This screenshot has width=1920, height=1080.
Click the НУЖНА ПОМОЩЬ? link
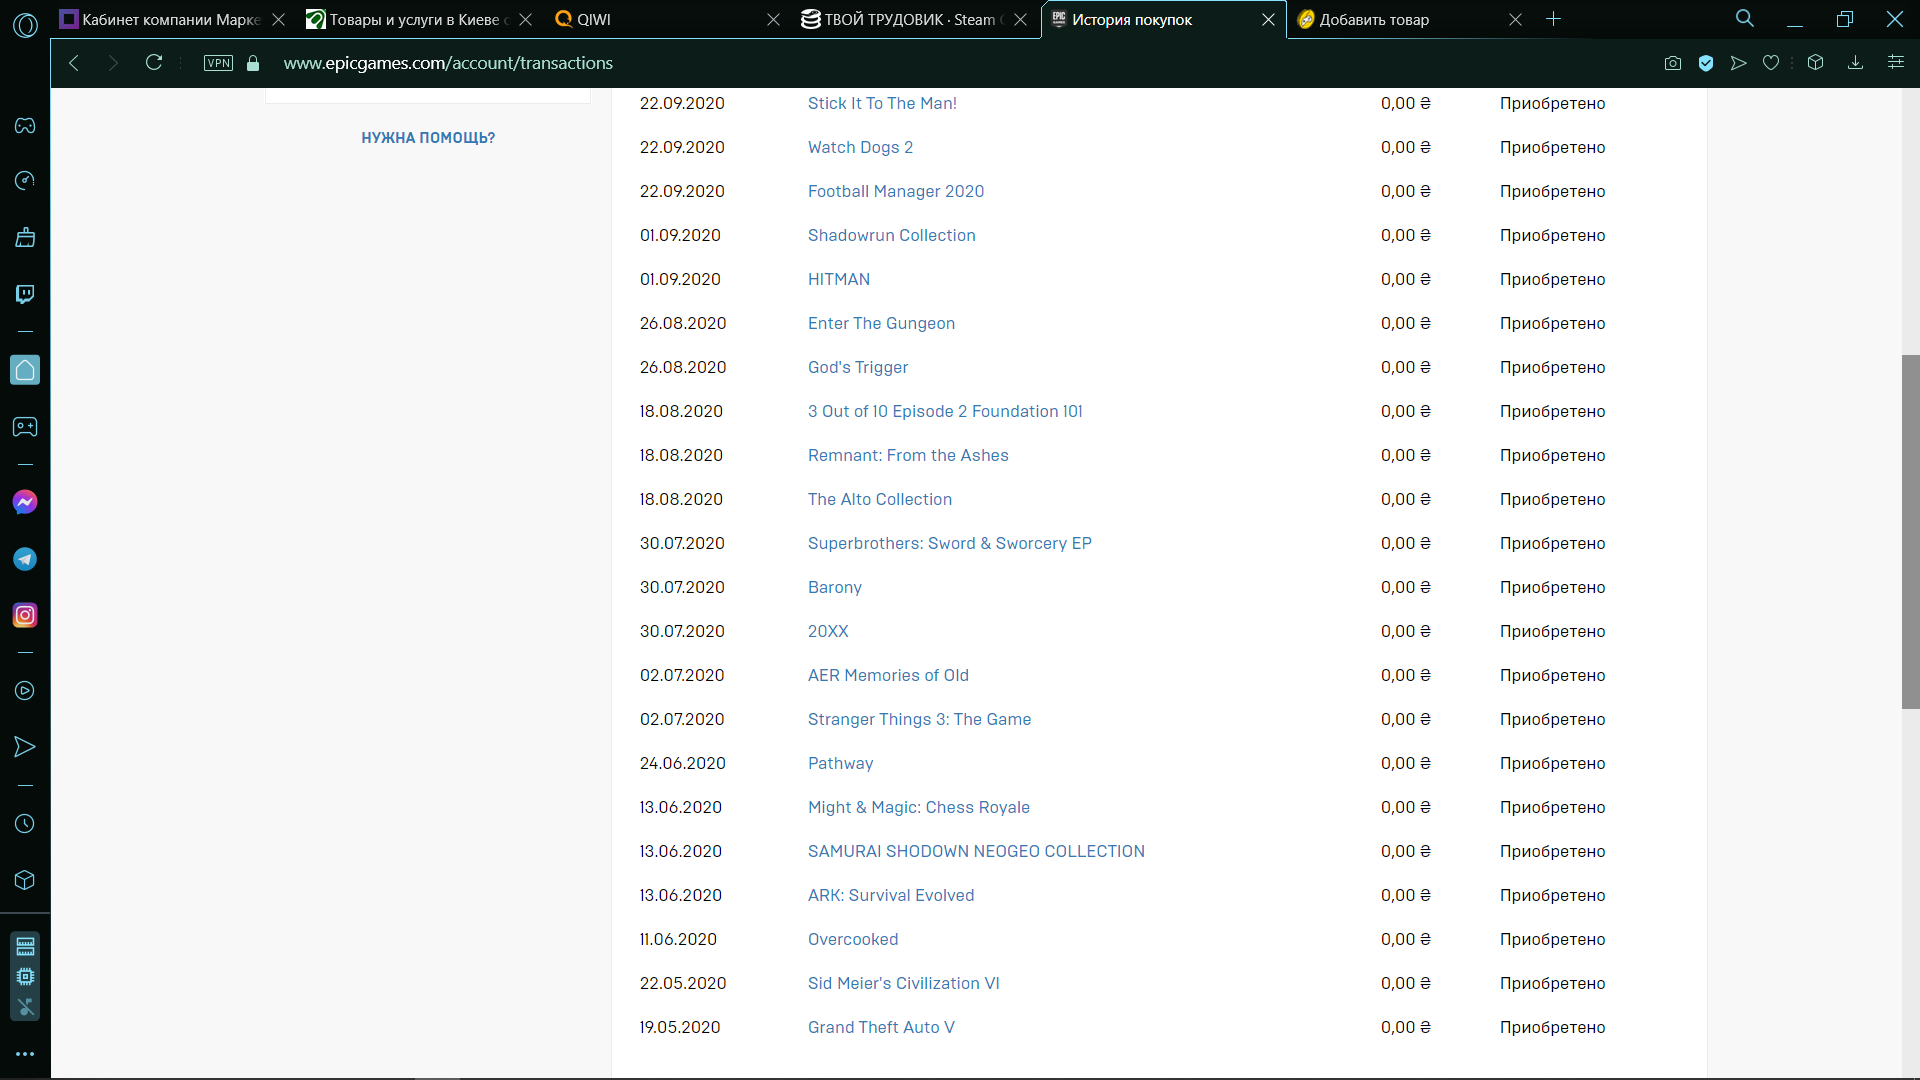pyautogui.click(x=428, y=138)
